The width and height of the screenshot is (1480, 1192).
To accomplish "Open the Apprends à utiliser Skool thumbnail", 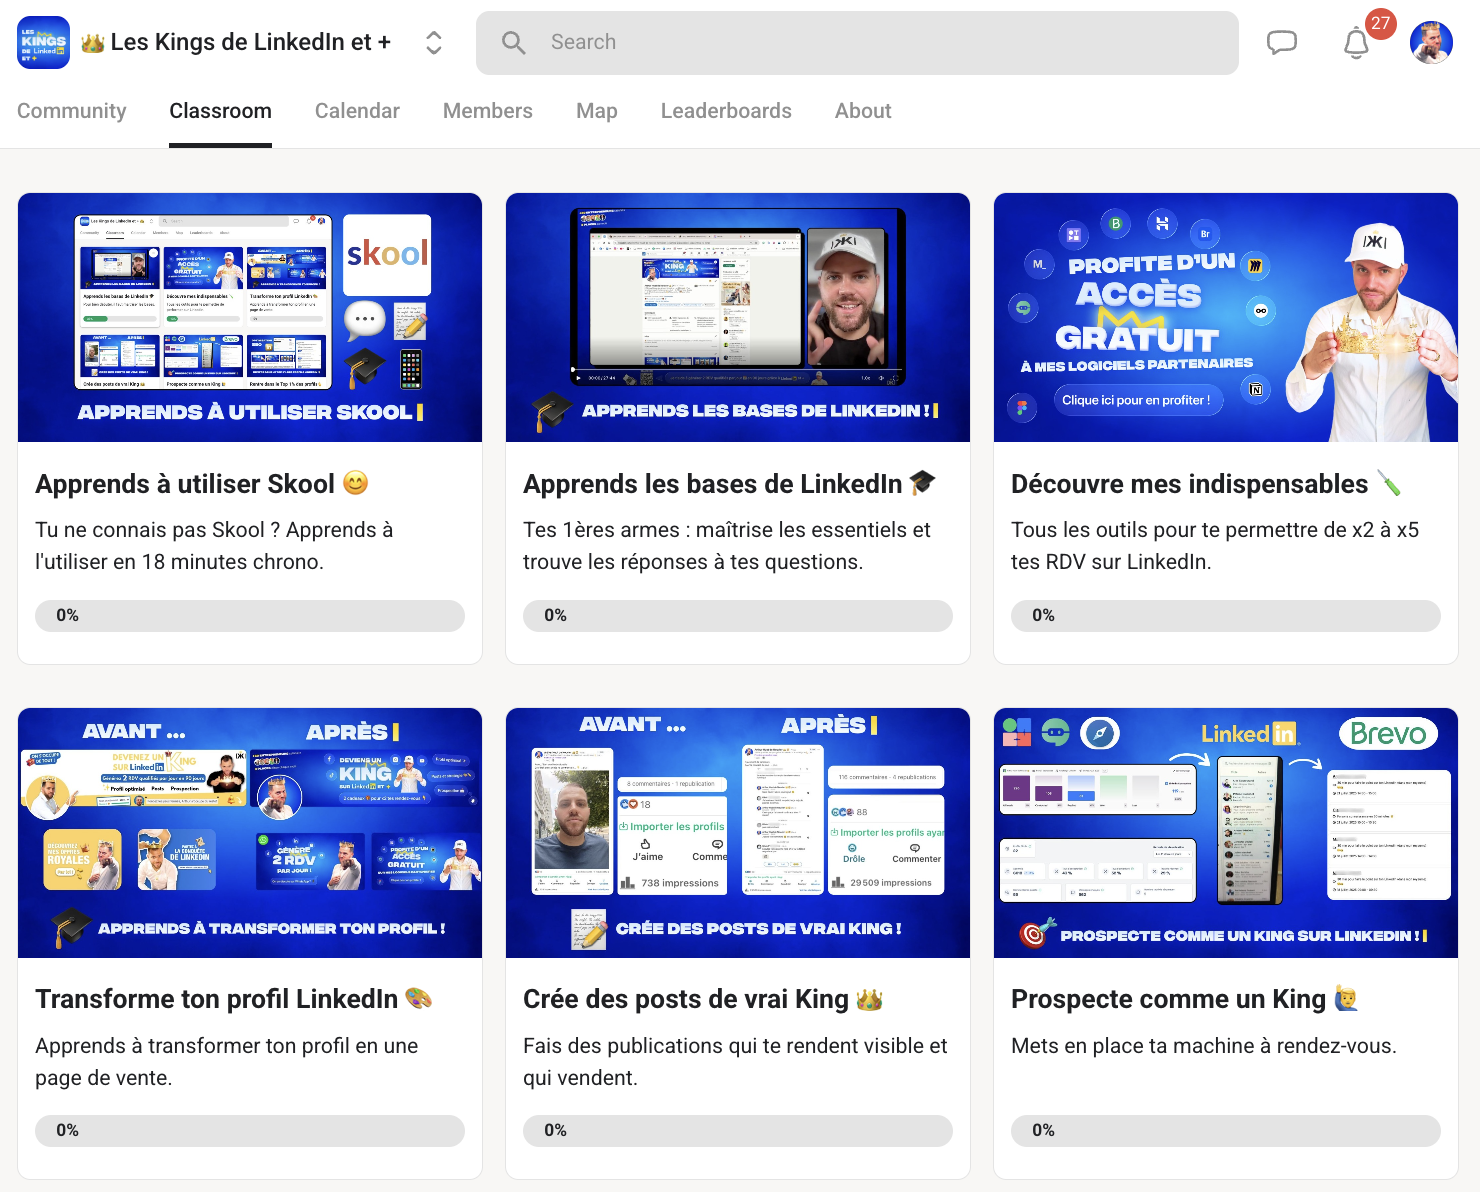I will tap(250, 318).
